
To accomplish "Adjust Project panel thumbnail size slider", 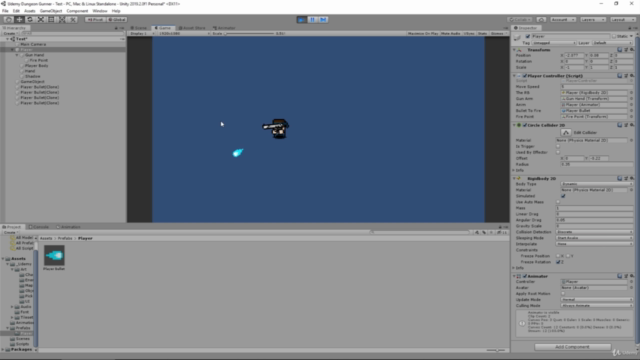I will 496,350.
